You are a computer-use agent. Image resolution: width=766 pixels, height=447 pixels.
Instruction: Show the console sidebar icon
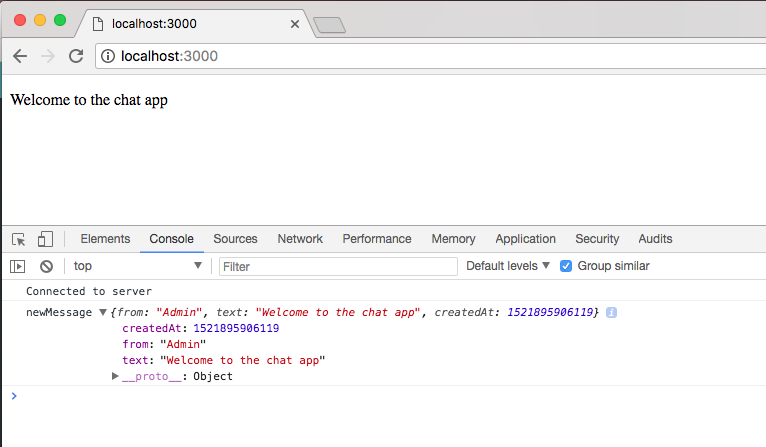[18, 266]
